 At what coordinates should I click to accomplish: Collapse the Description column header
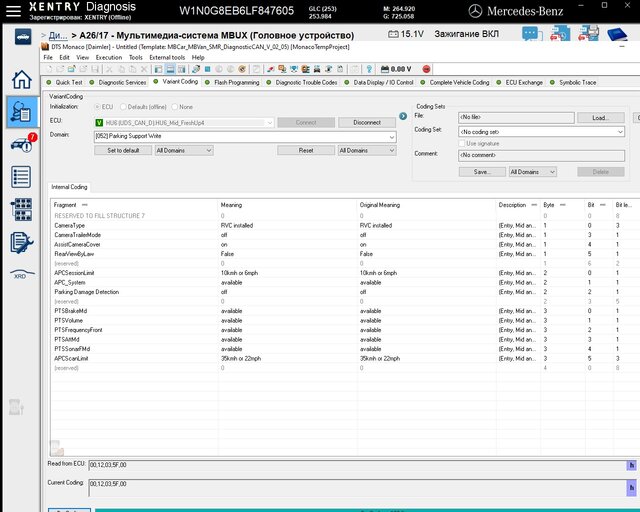pyautogui.click(x=534, y=205)
